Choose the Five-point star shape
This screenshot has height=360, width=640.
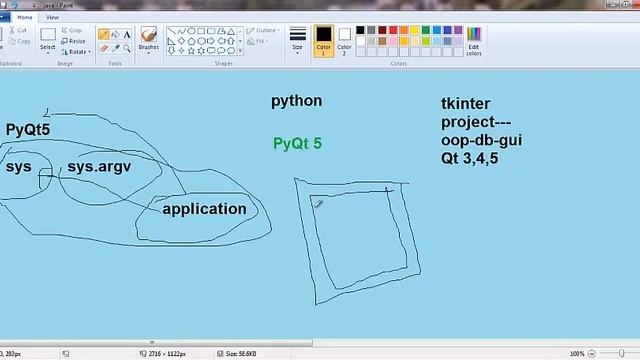[191, 51]
